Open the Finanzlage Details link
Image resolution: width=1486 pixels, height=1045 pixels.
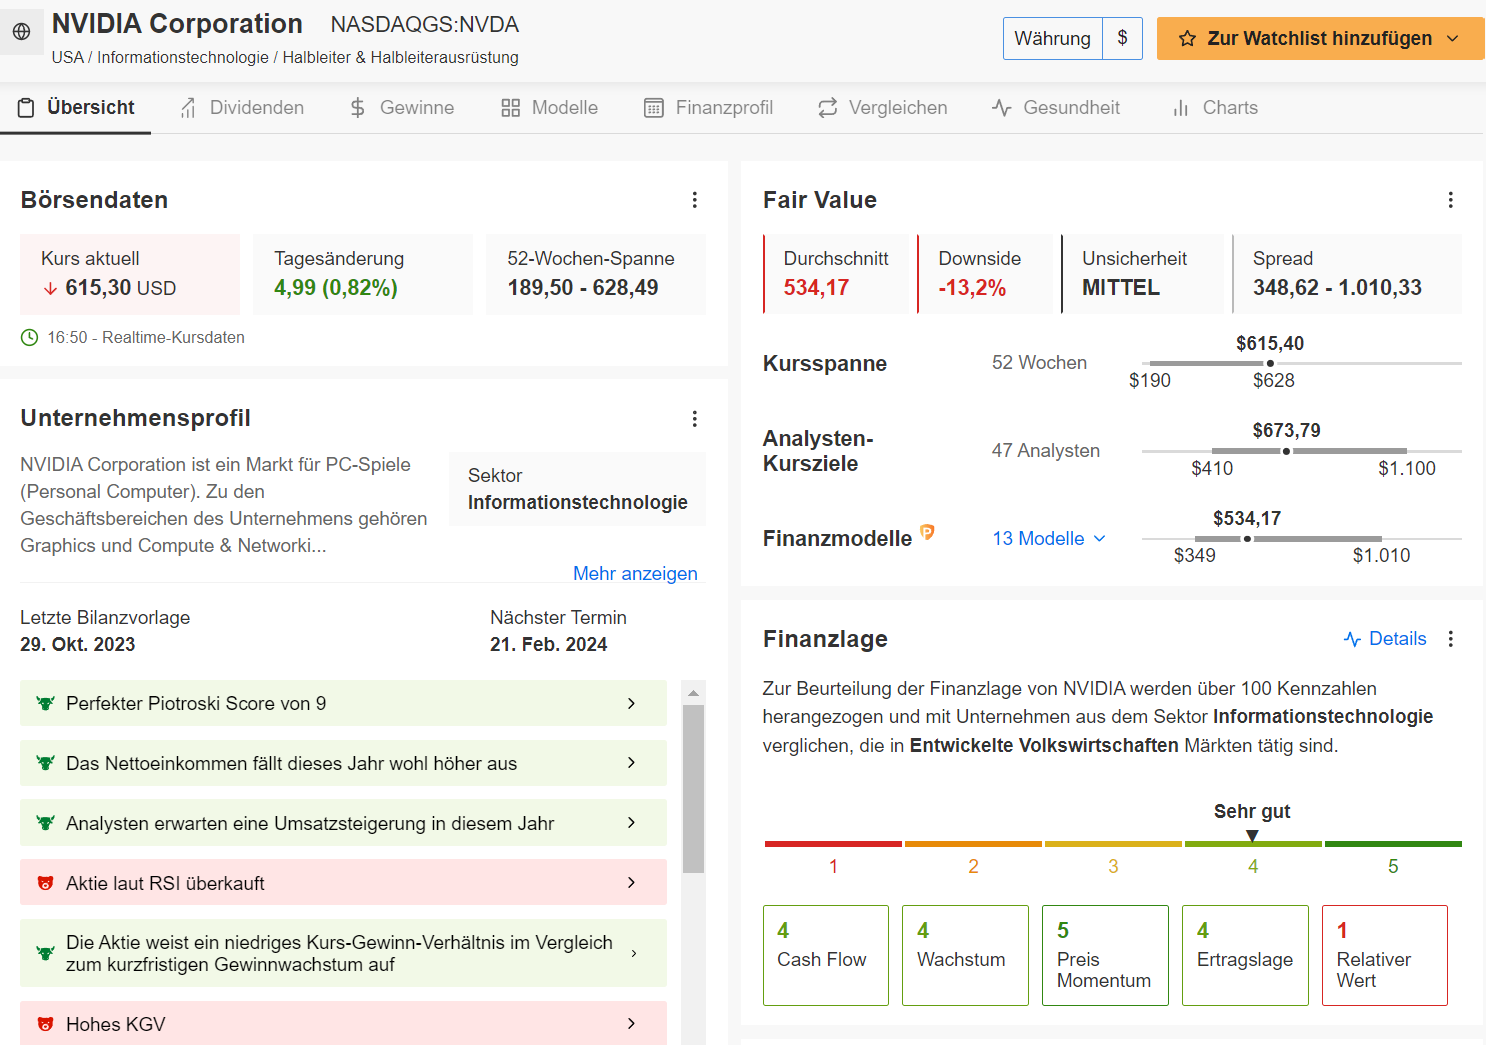(1385, 639)
